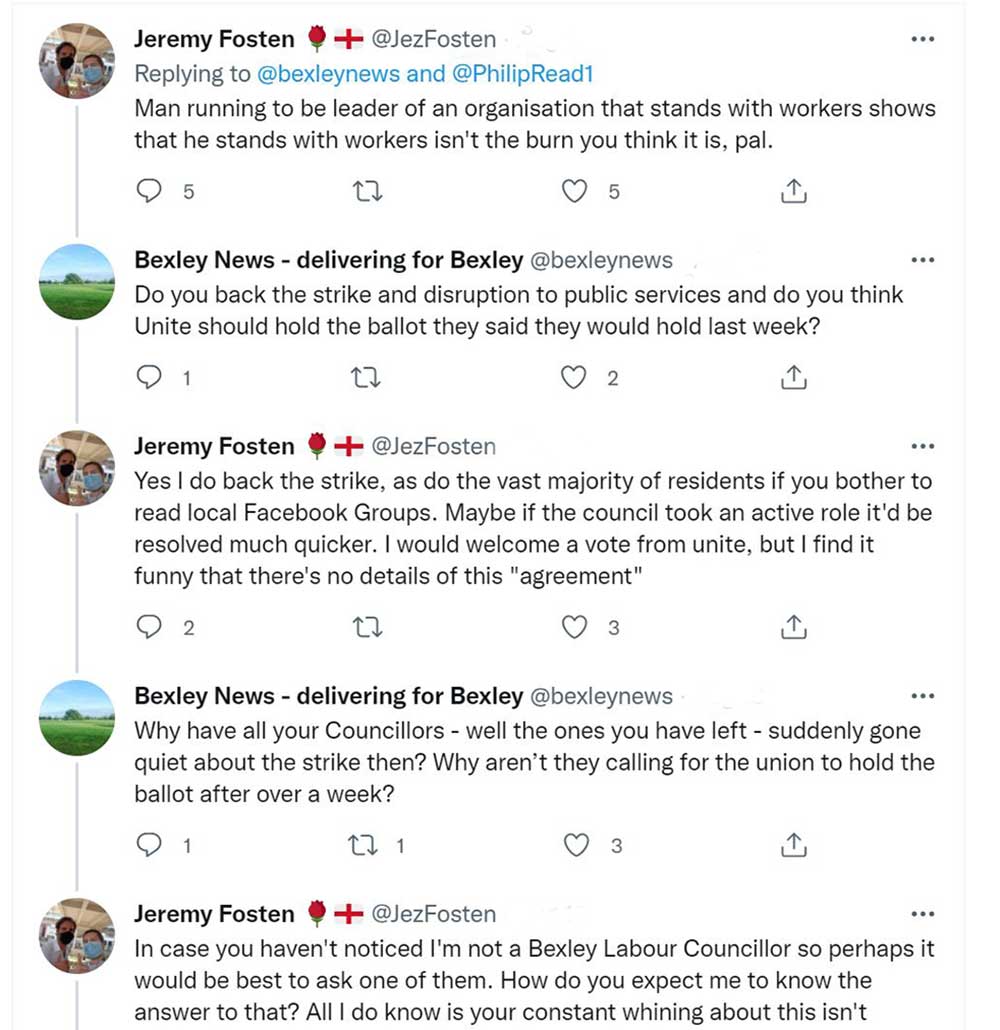Share the 'Yes I do back the strike' tweet
Viewport: 1000px width, 1030px height.
pyautogui.click(x=792, y=627)
